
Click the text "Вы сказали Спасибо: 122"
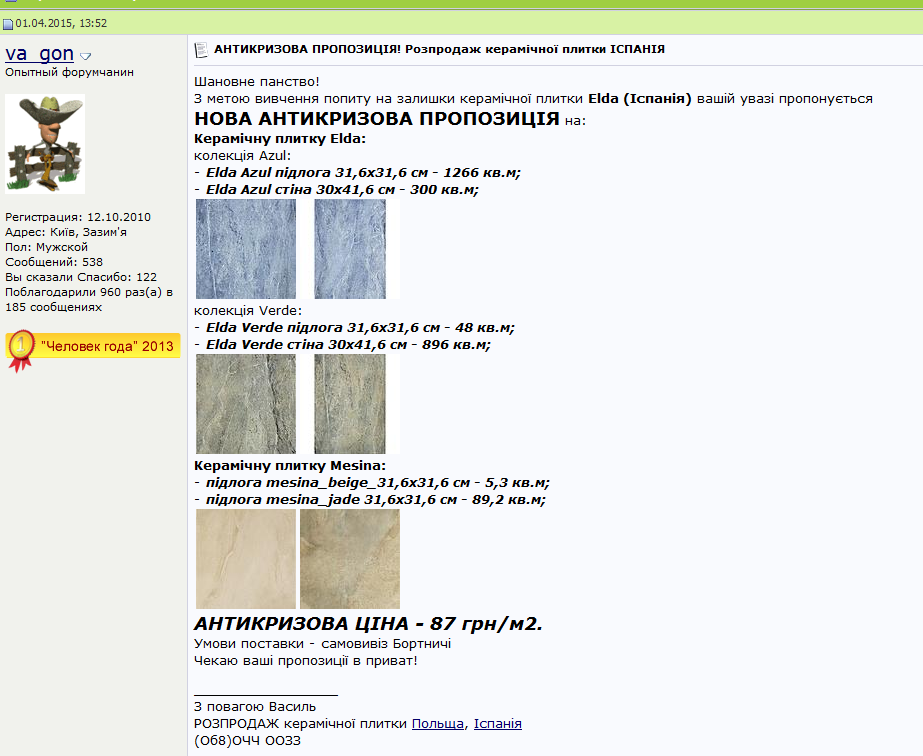click(x=81, y=277)
